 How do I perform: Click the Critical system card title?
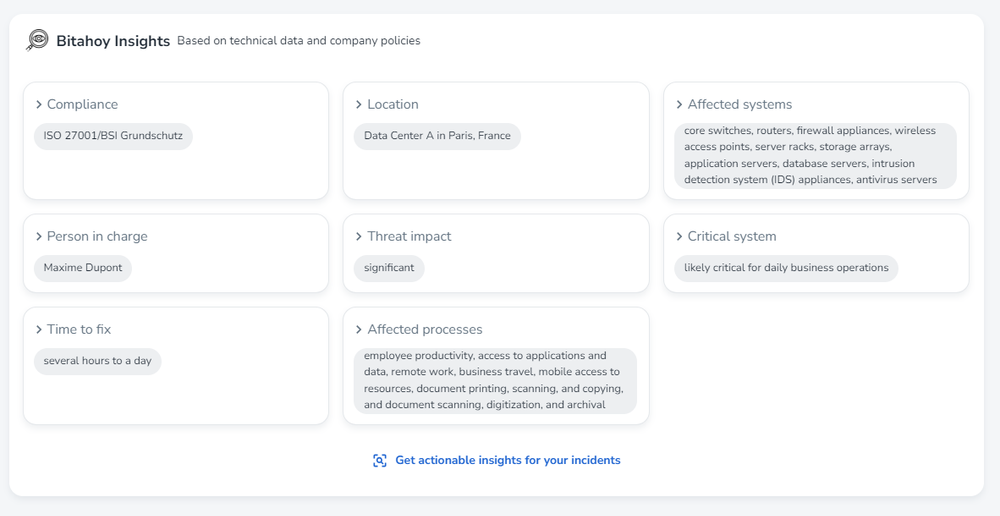[732, 237]
